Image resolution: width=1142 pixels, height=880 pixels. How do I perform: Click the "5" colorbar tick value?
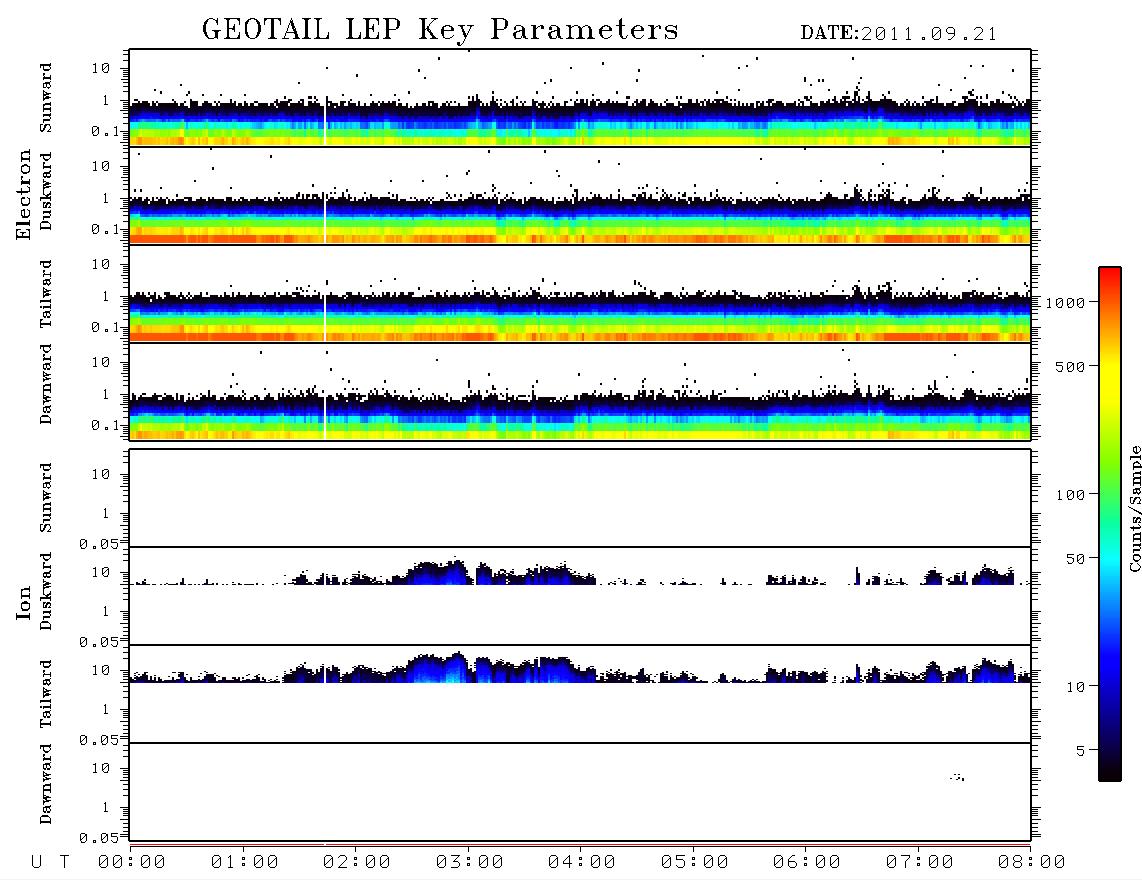point(1081,751)
